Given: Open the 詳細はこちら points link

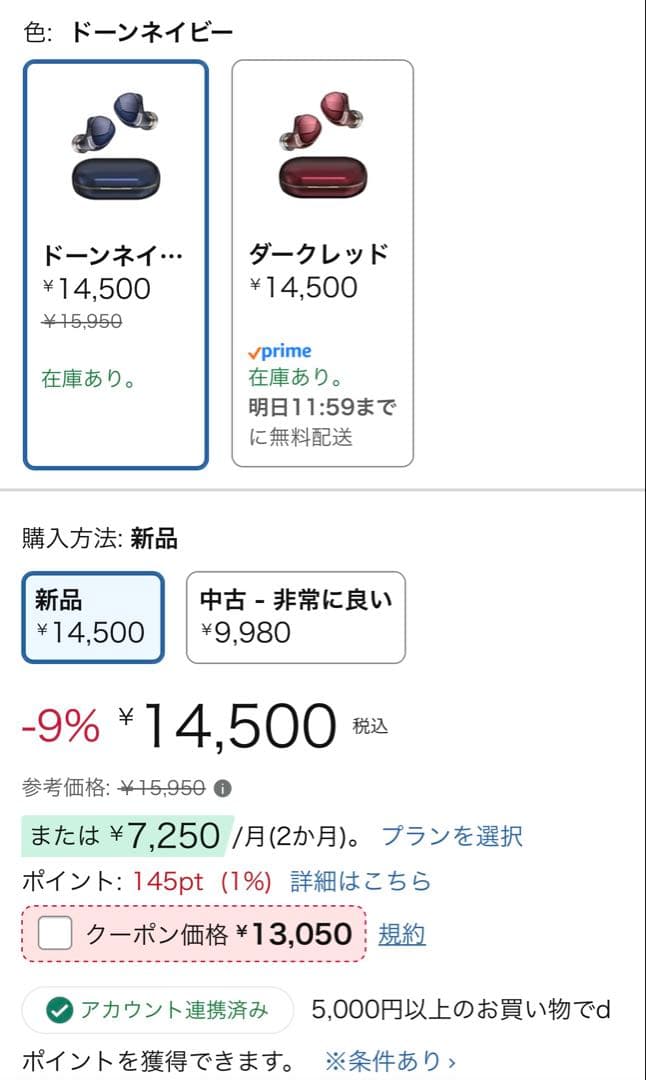Looking at the screenshot, I should tap(360, 881).
